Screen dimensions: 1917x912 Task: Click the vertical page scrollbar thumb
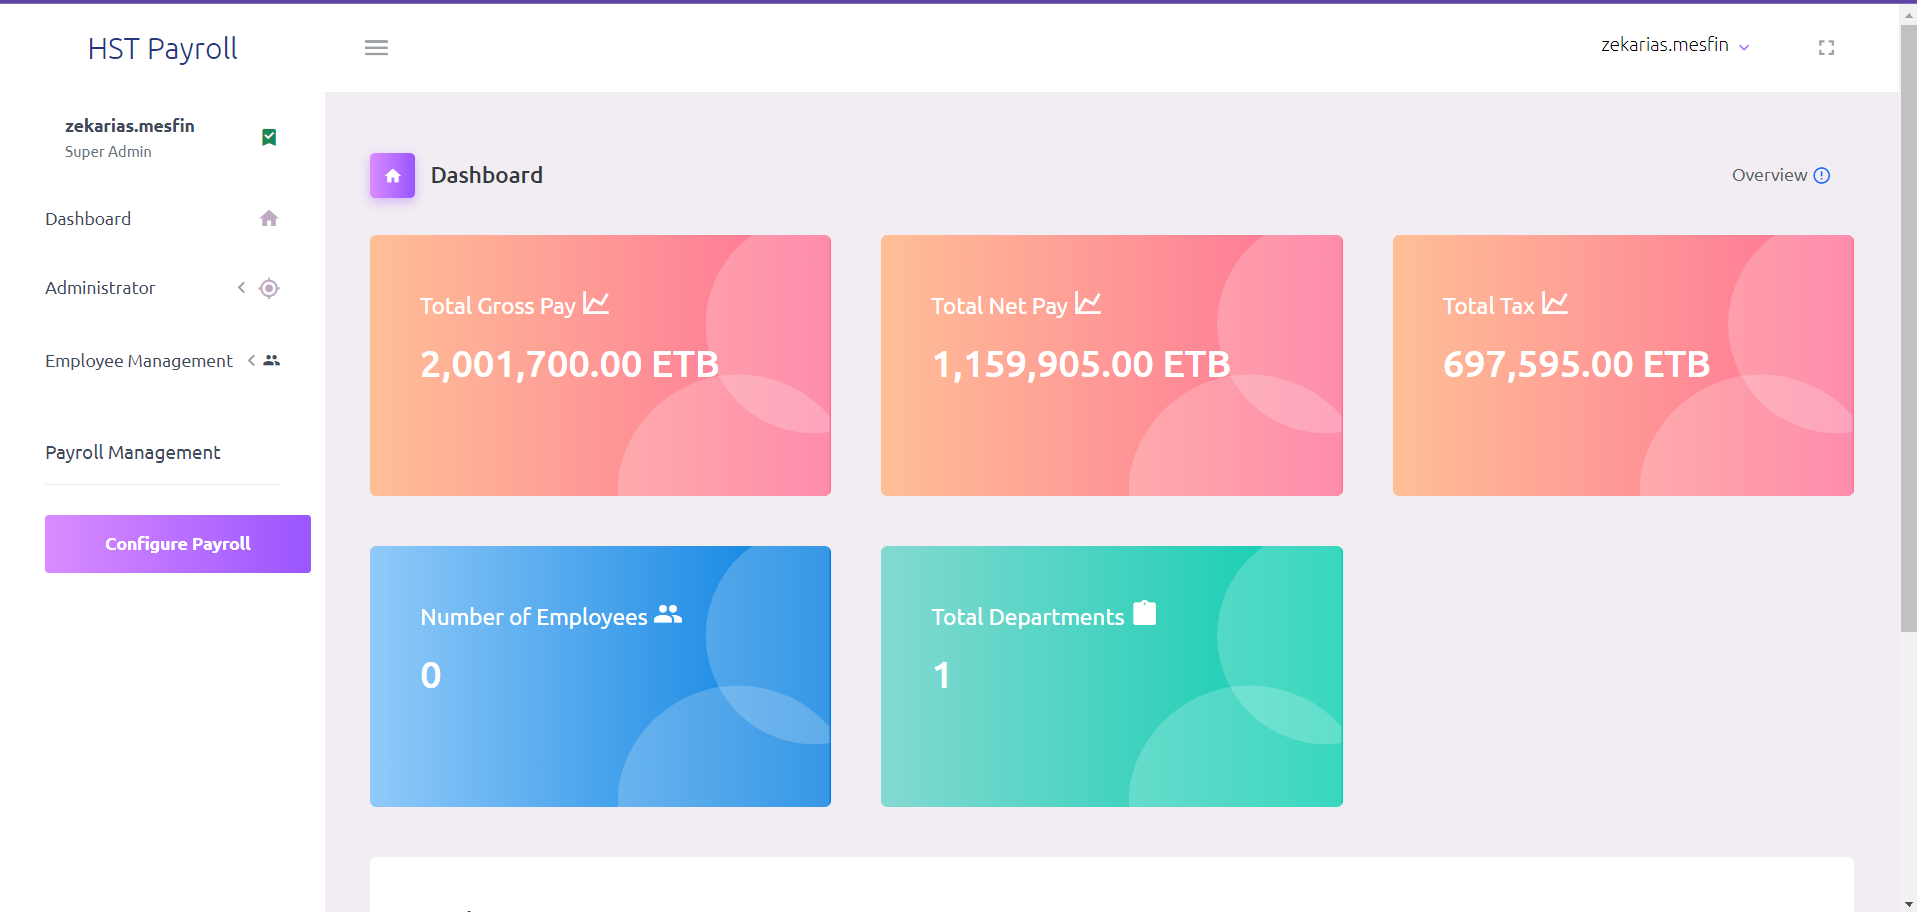(1908, 328)
